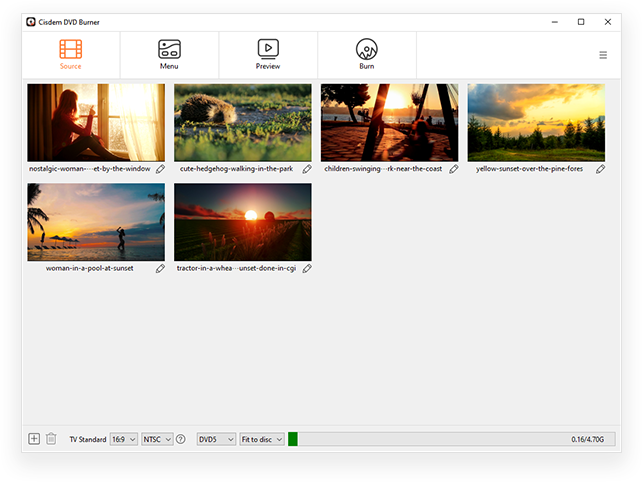Click the add video plus icon
Screen dimensions: 642x482
34,439
